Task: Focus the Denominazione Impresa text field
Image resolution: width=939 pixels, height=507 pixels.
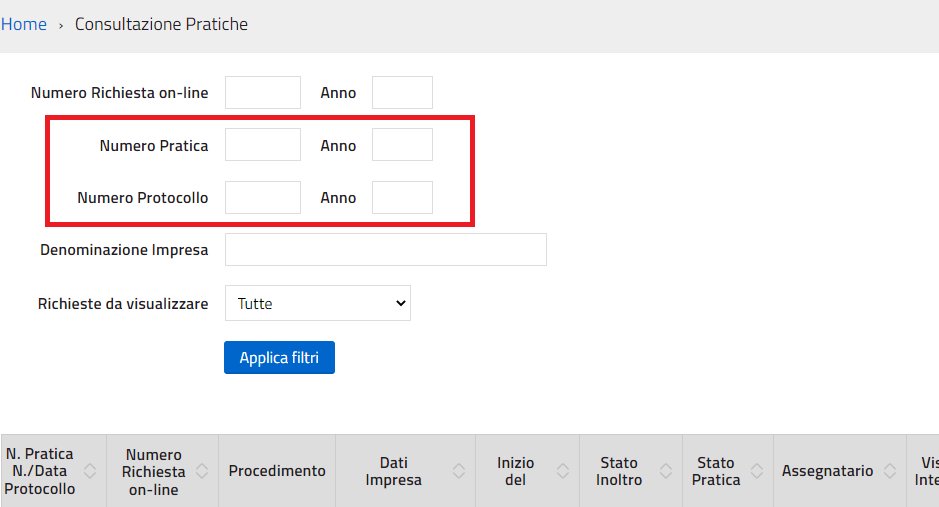Action: (x=386, y=250)
